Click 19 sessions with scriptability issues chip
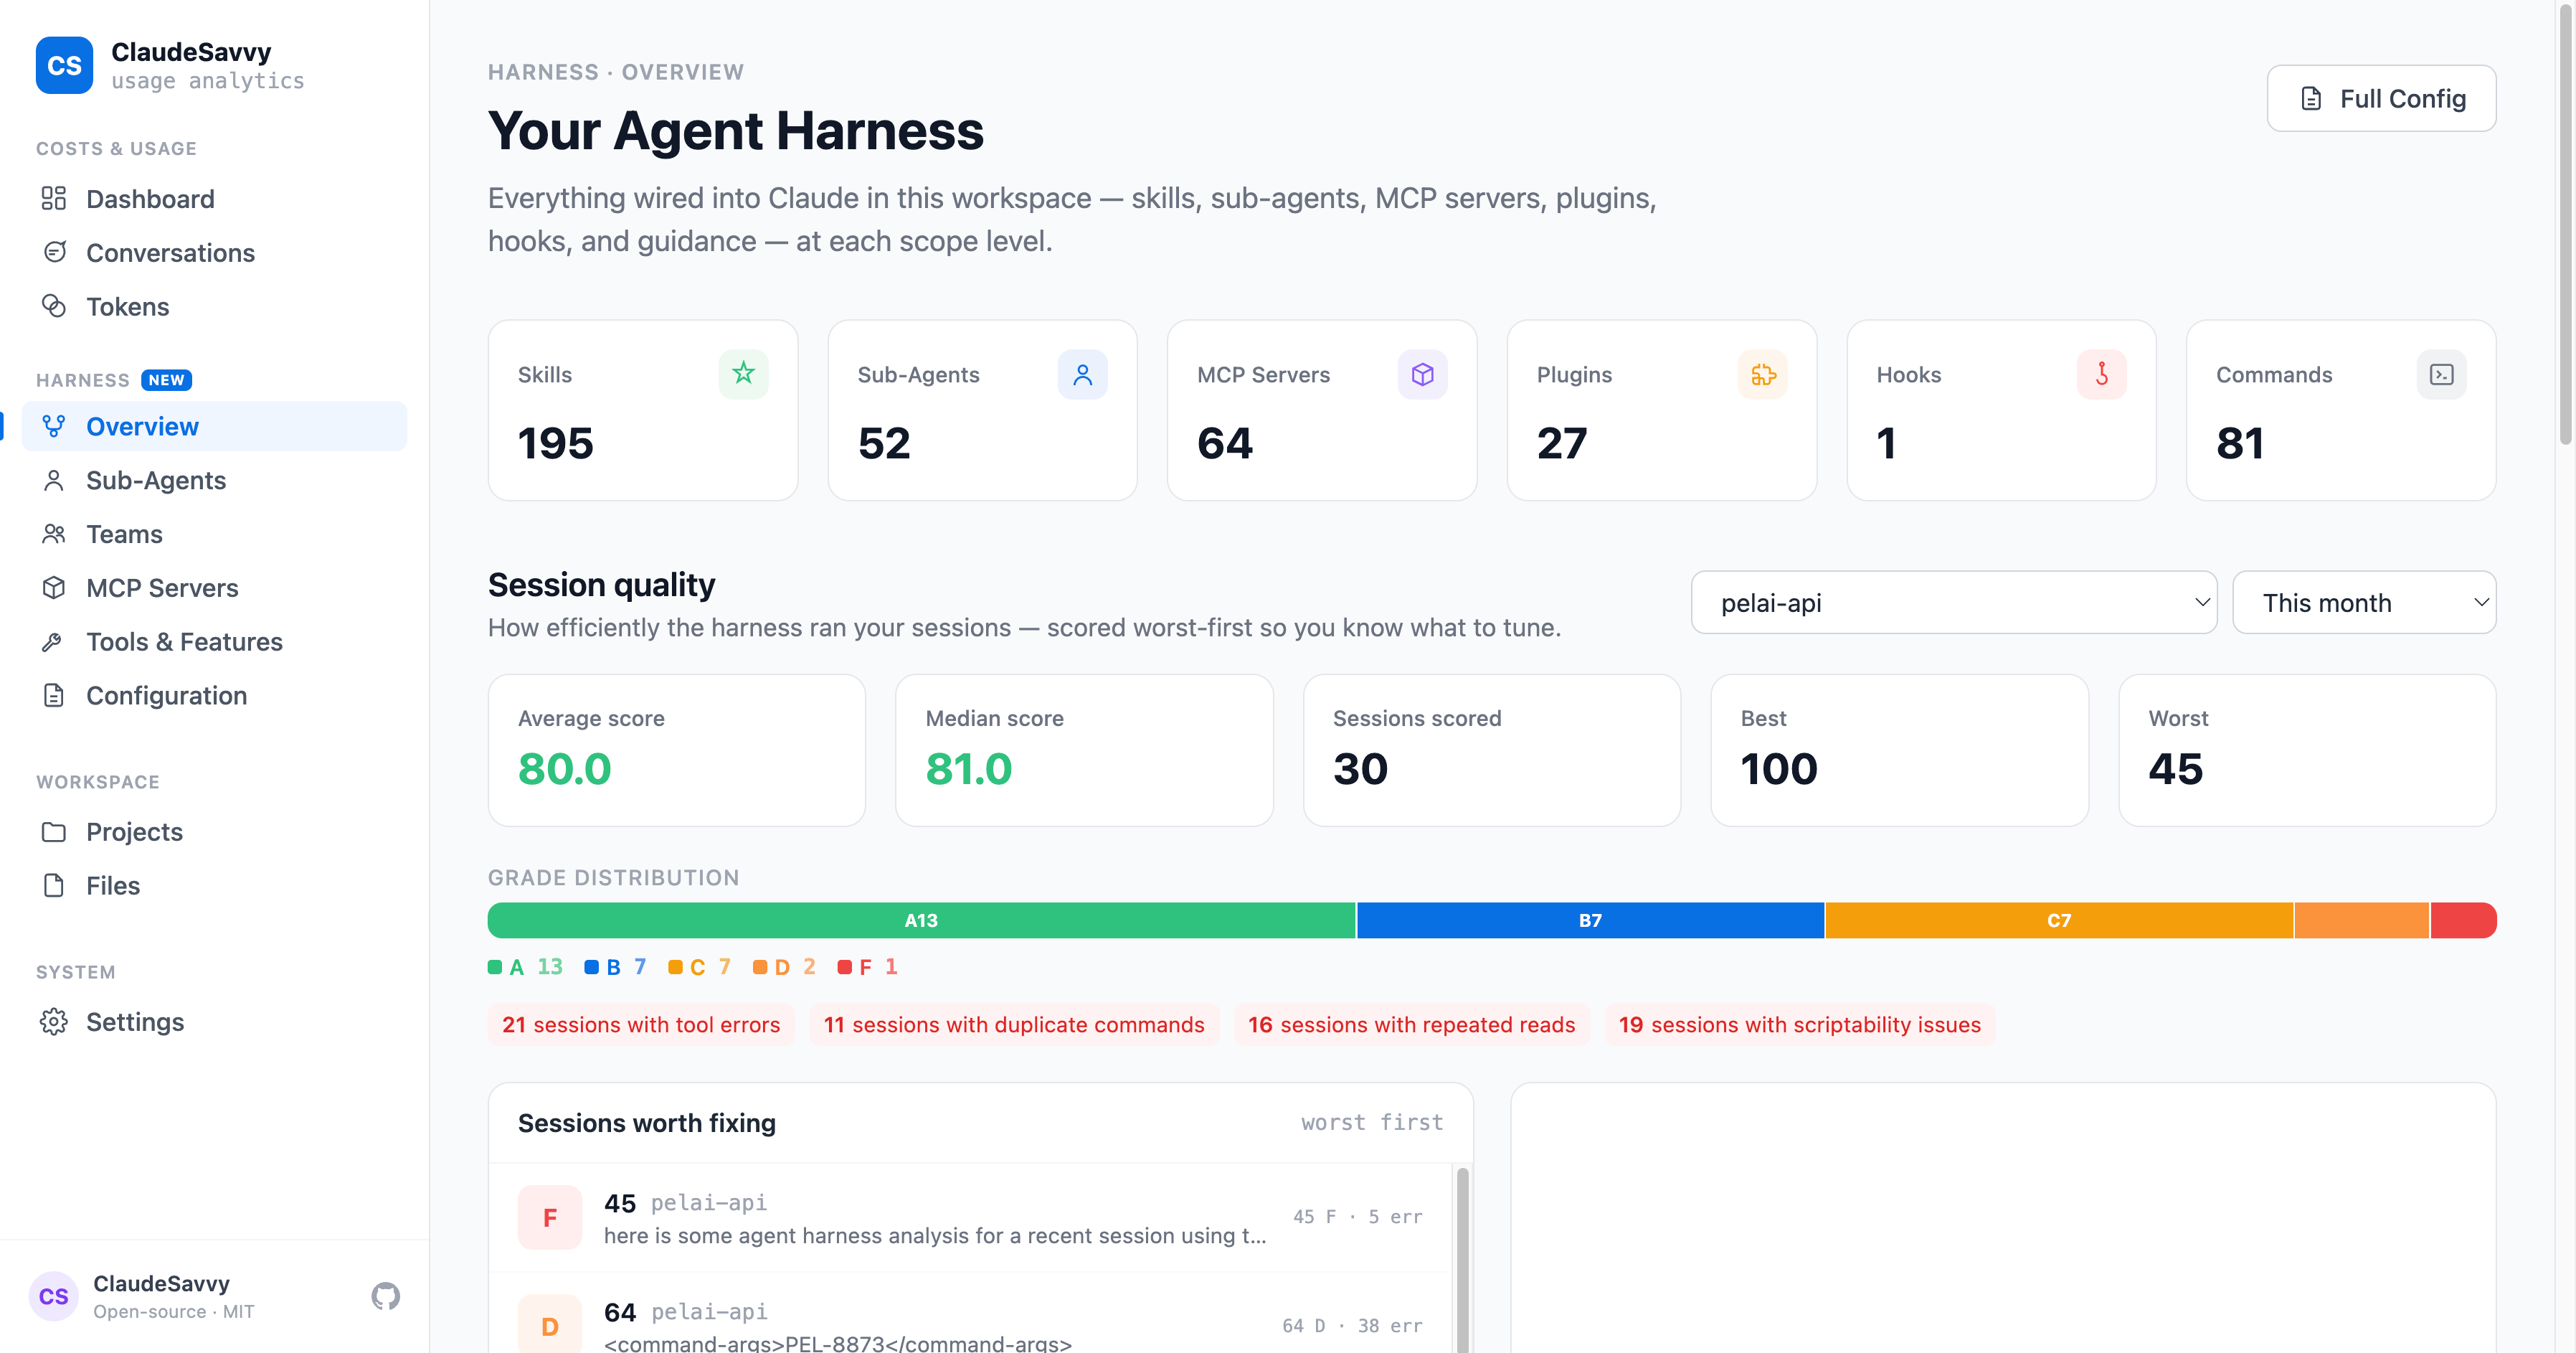 point(1799,1024)
